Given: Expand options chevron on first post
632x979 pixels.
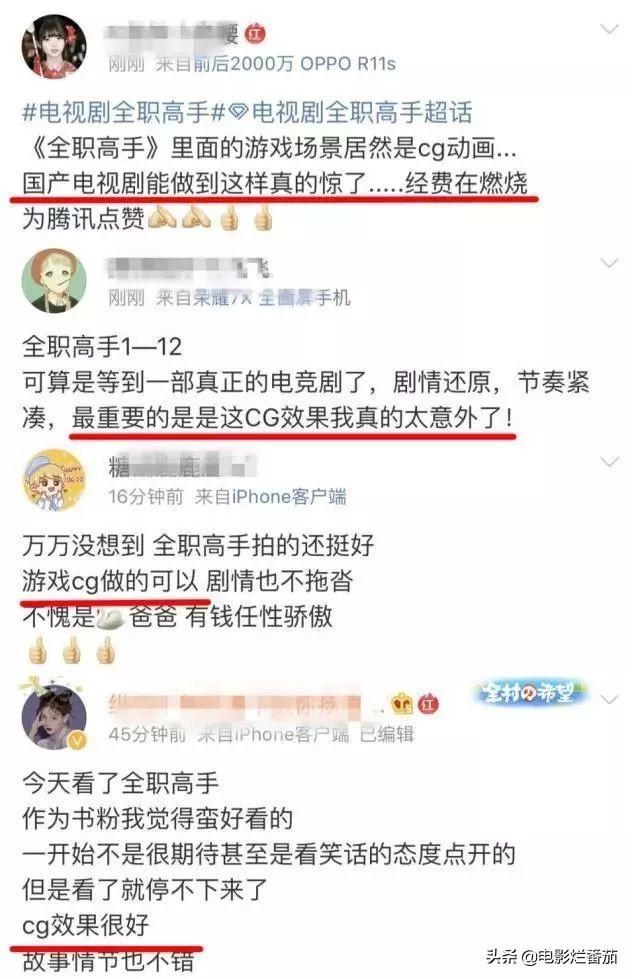Looking at the screenshot, I should click(609, 29).
